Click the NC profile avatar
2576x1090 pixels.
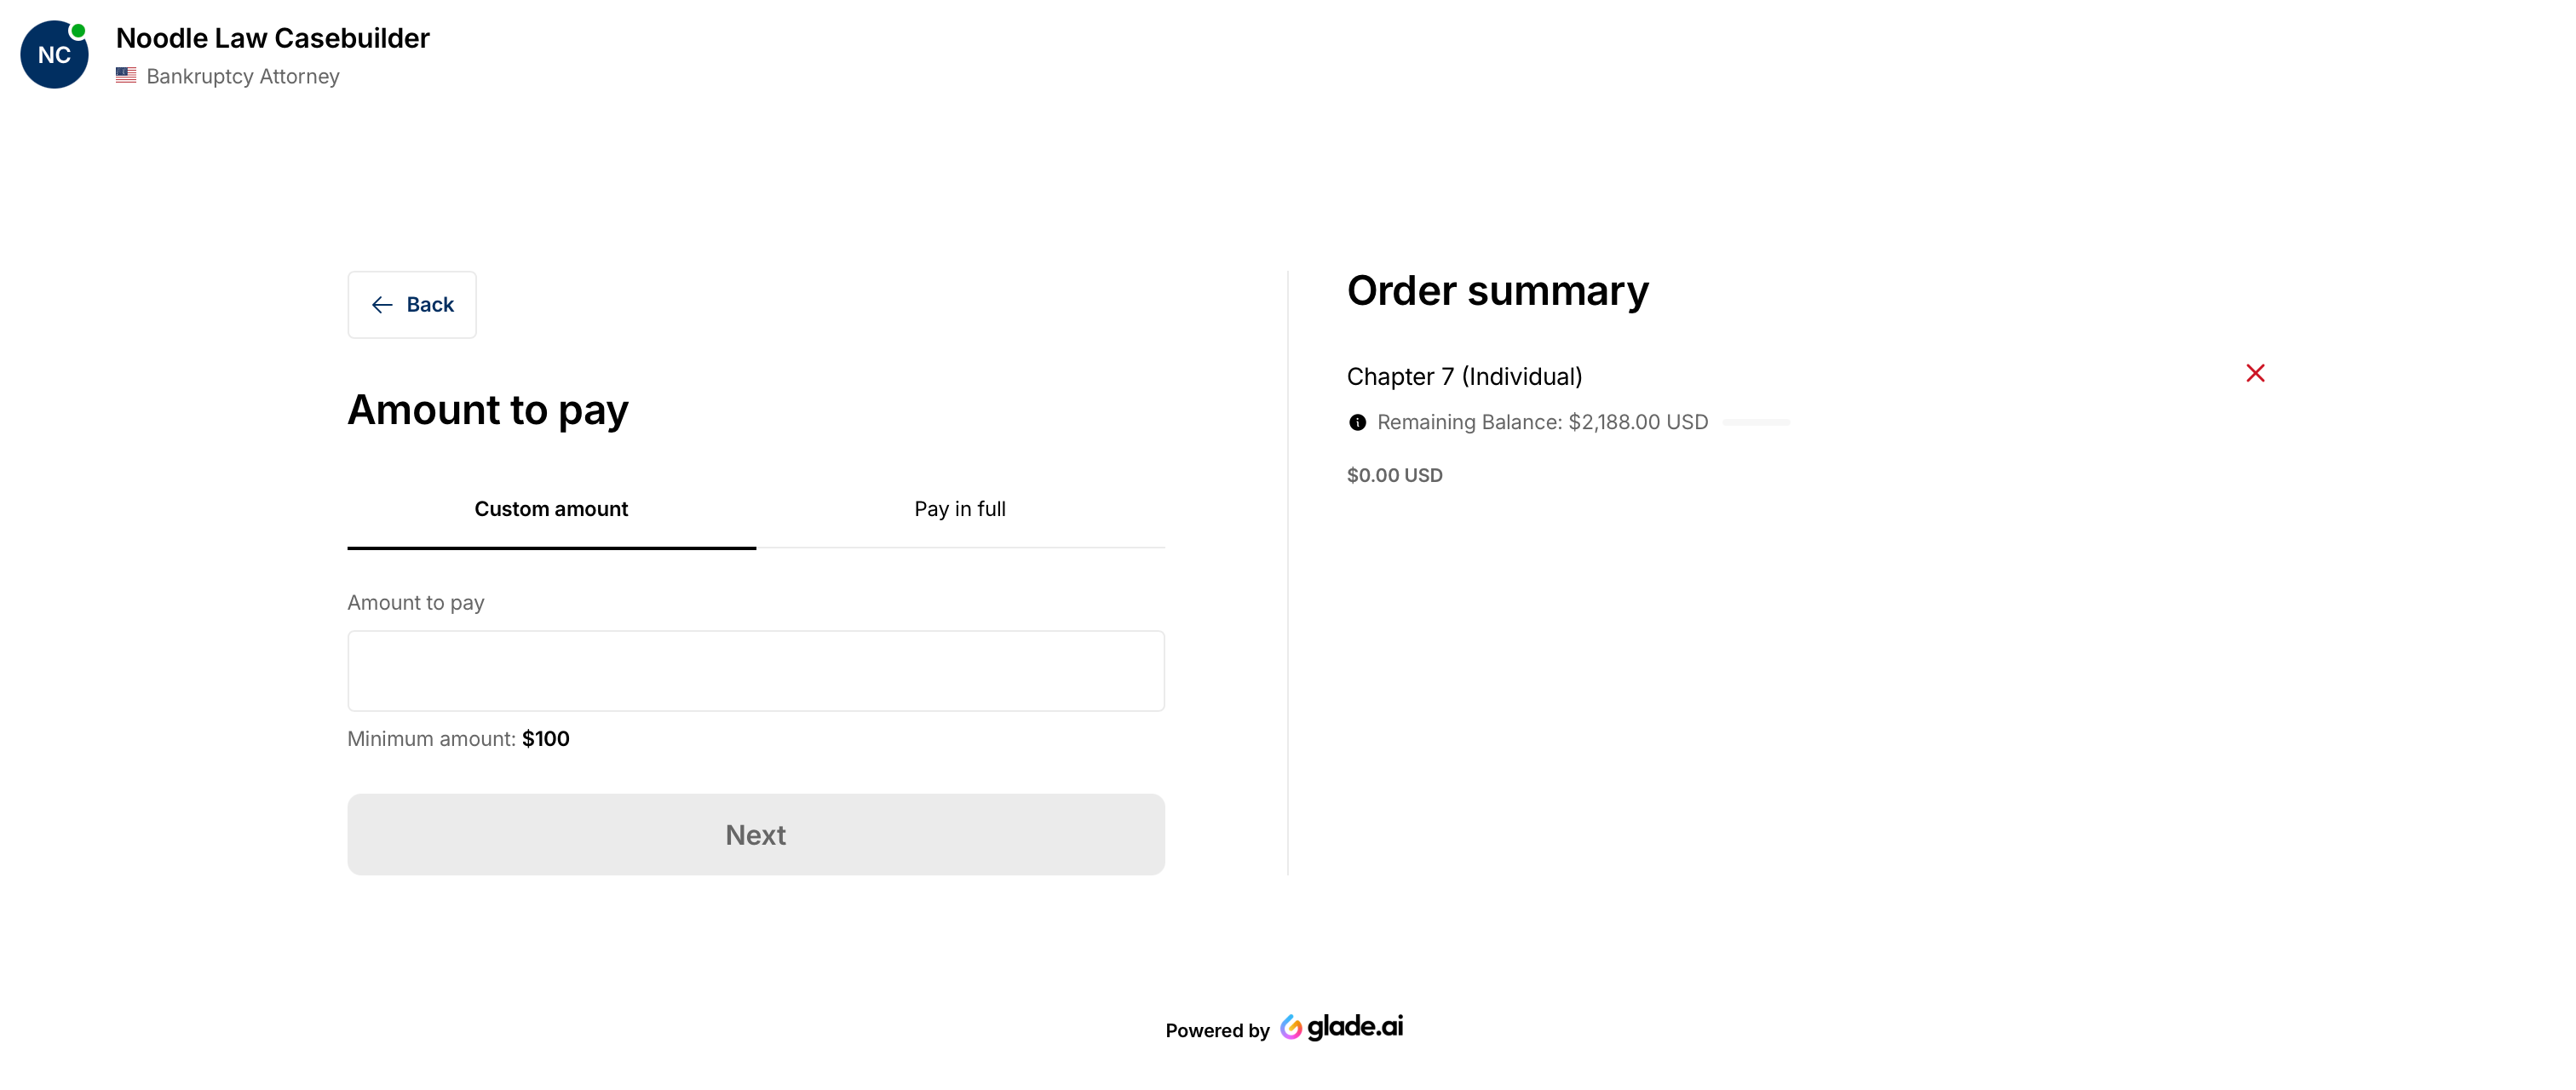coord(54,55)
